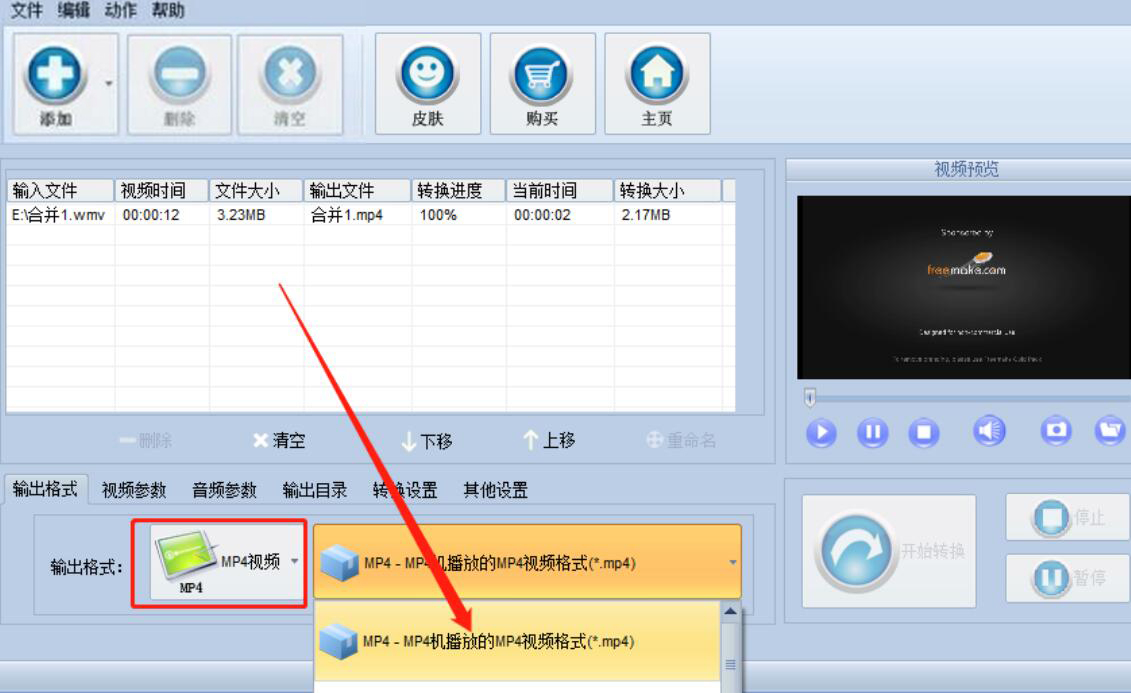Viewport: 1131px width, 693px height.
Task: Take a snapshot with the camera icon
Action: click(1056, 431)
